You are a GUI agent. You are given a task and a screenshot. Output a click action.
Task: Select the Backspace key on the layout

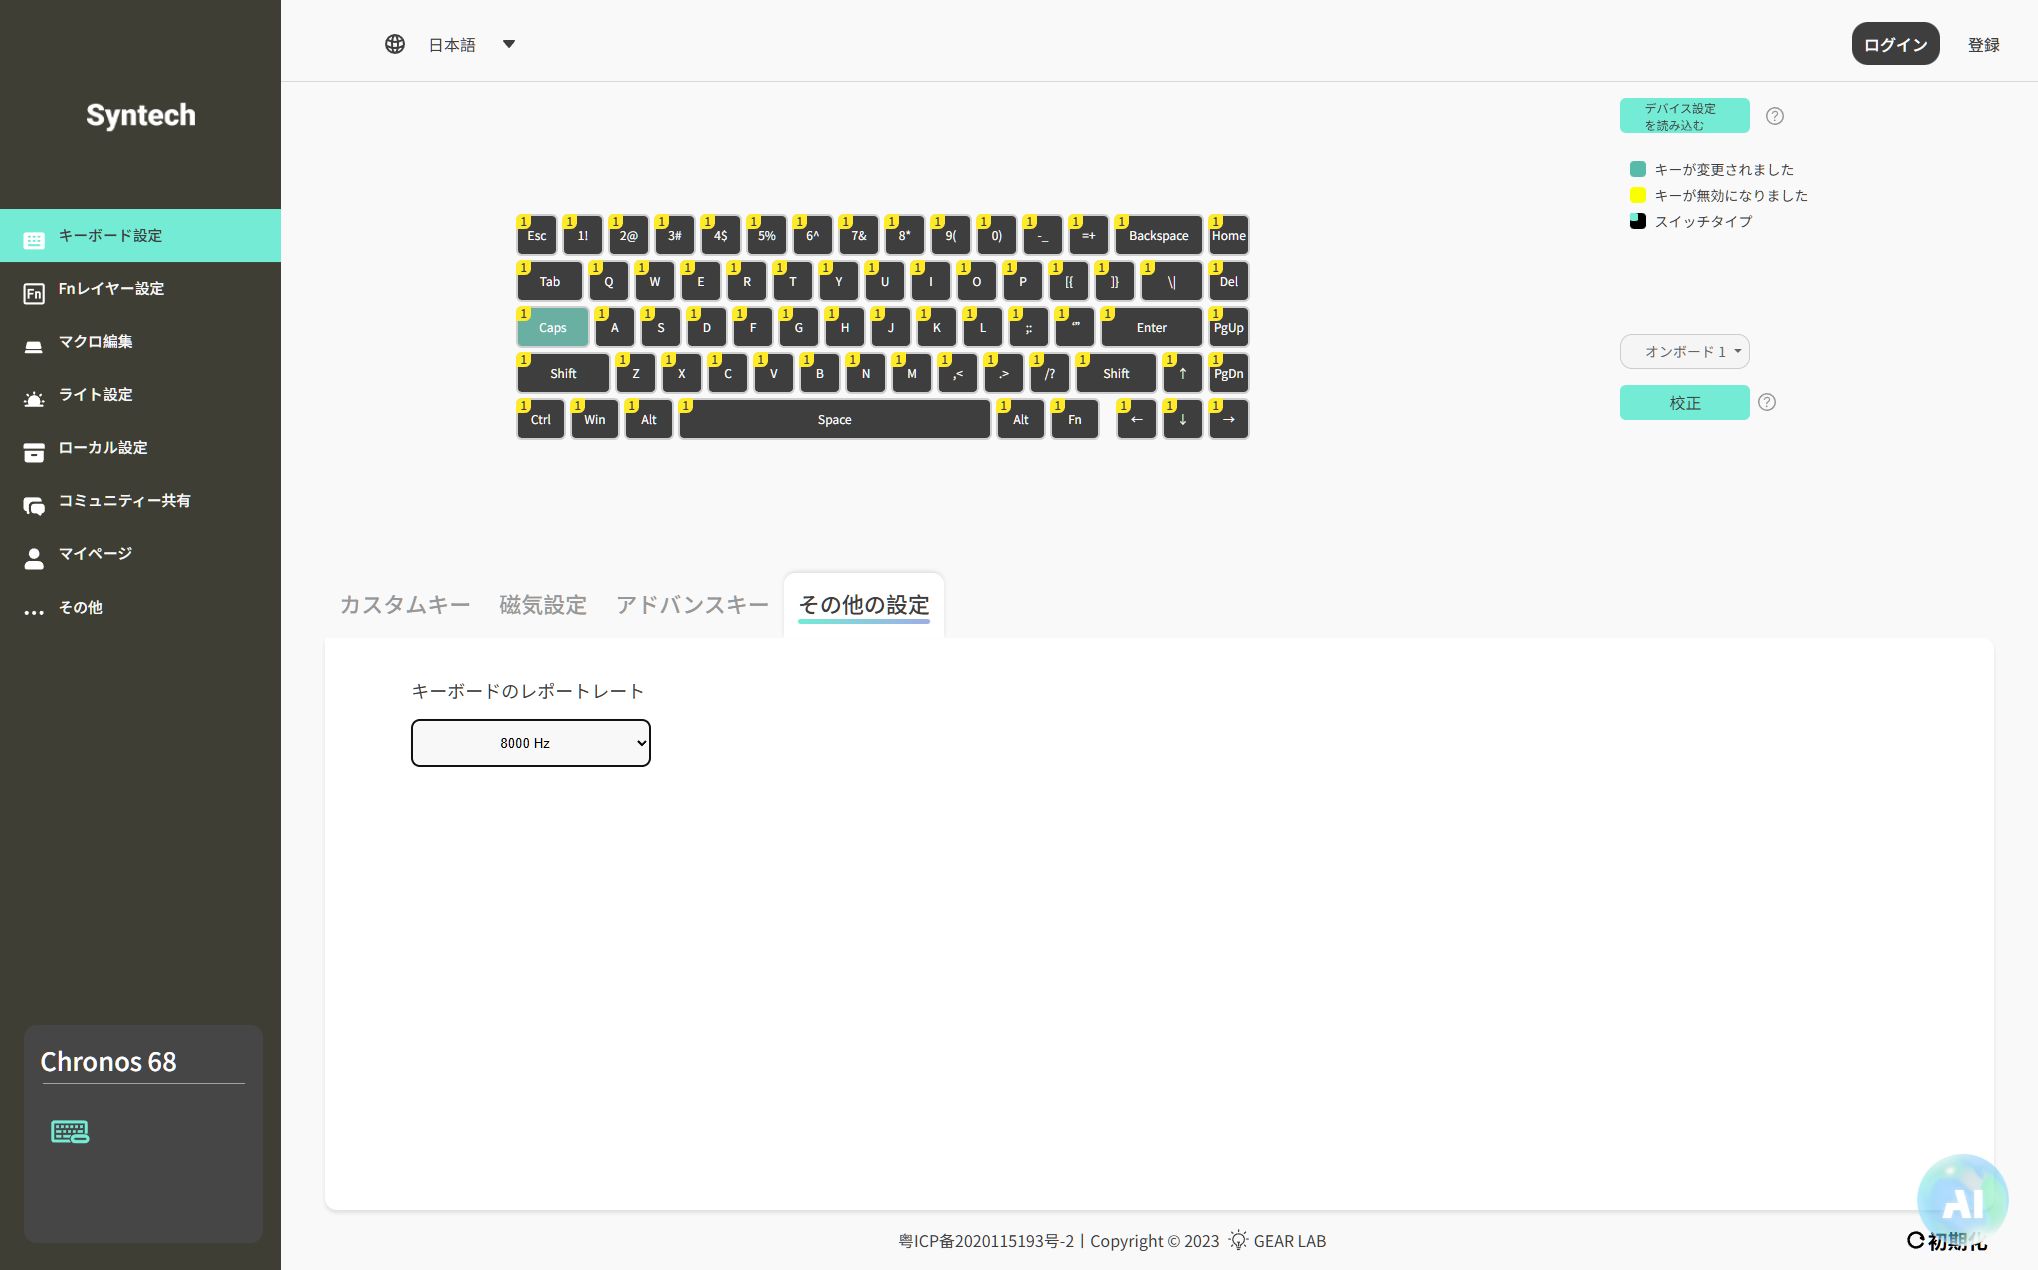[x=1158, y=236]
